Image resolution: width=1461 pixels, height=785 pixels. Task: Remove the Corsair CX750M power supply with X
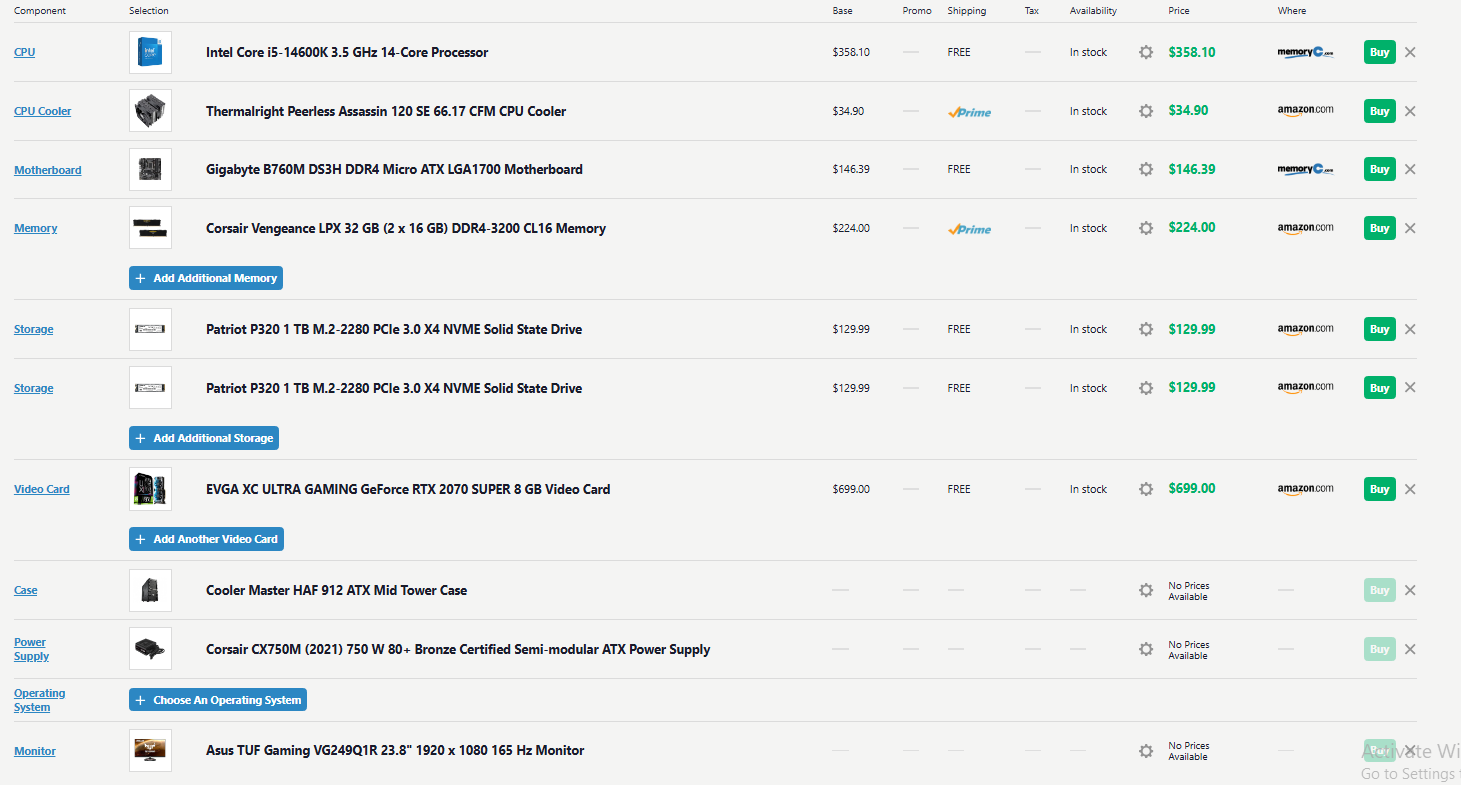1410,649
